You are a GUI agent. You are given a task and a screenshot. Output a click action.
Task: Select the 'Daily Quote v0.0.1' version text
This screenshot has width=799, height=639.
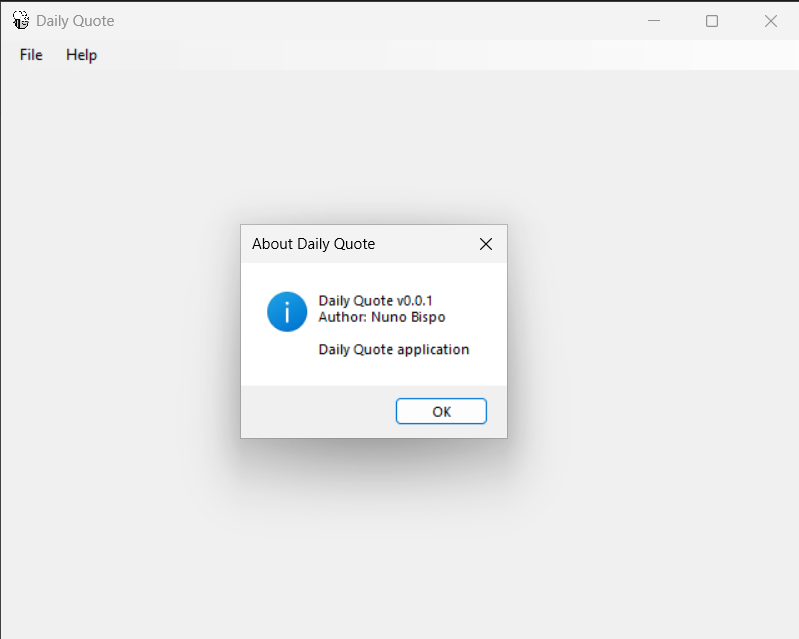(x=376, y=301)
